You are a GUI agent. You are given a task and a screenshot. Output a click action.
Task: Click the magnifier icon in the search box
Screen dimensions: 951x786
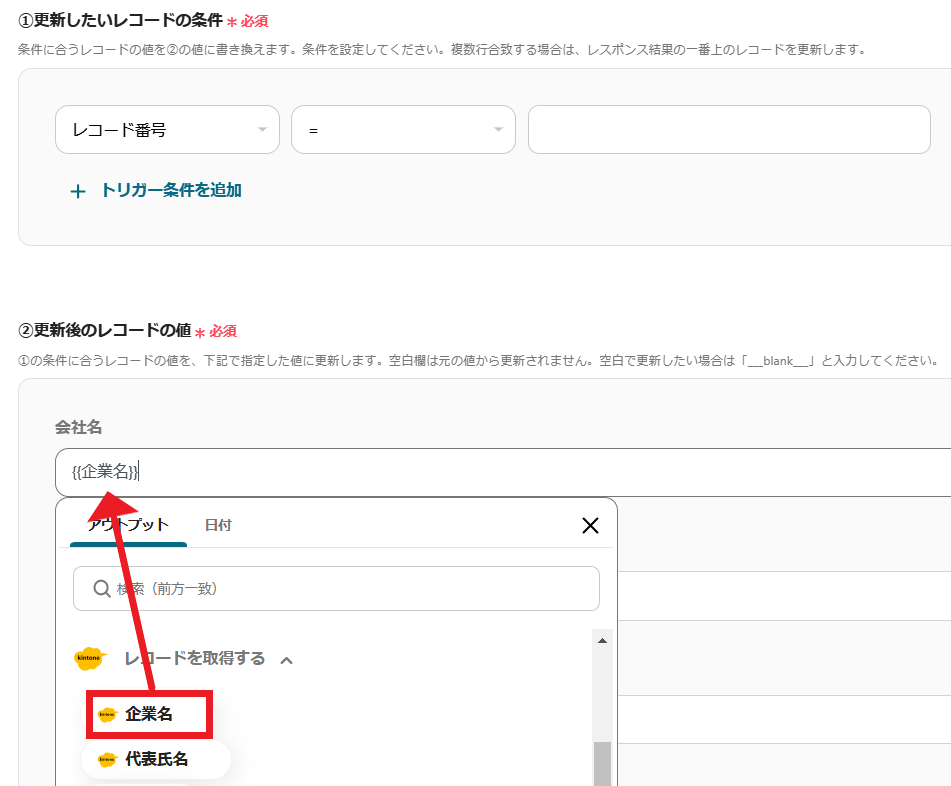click(x=101, y=589)
